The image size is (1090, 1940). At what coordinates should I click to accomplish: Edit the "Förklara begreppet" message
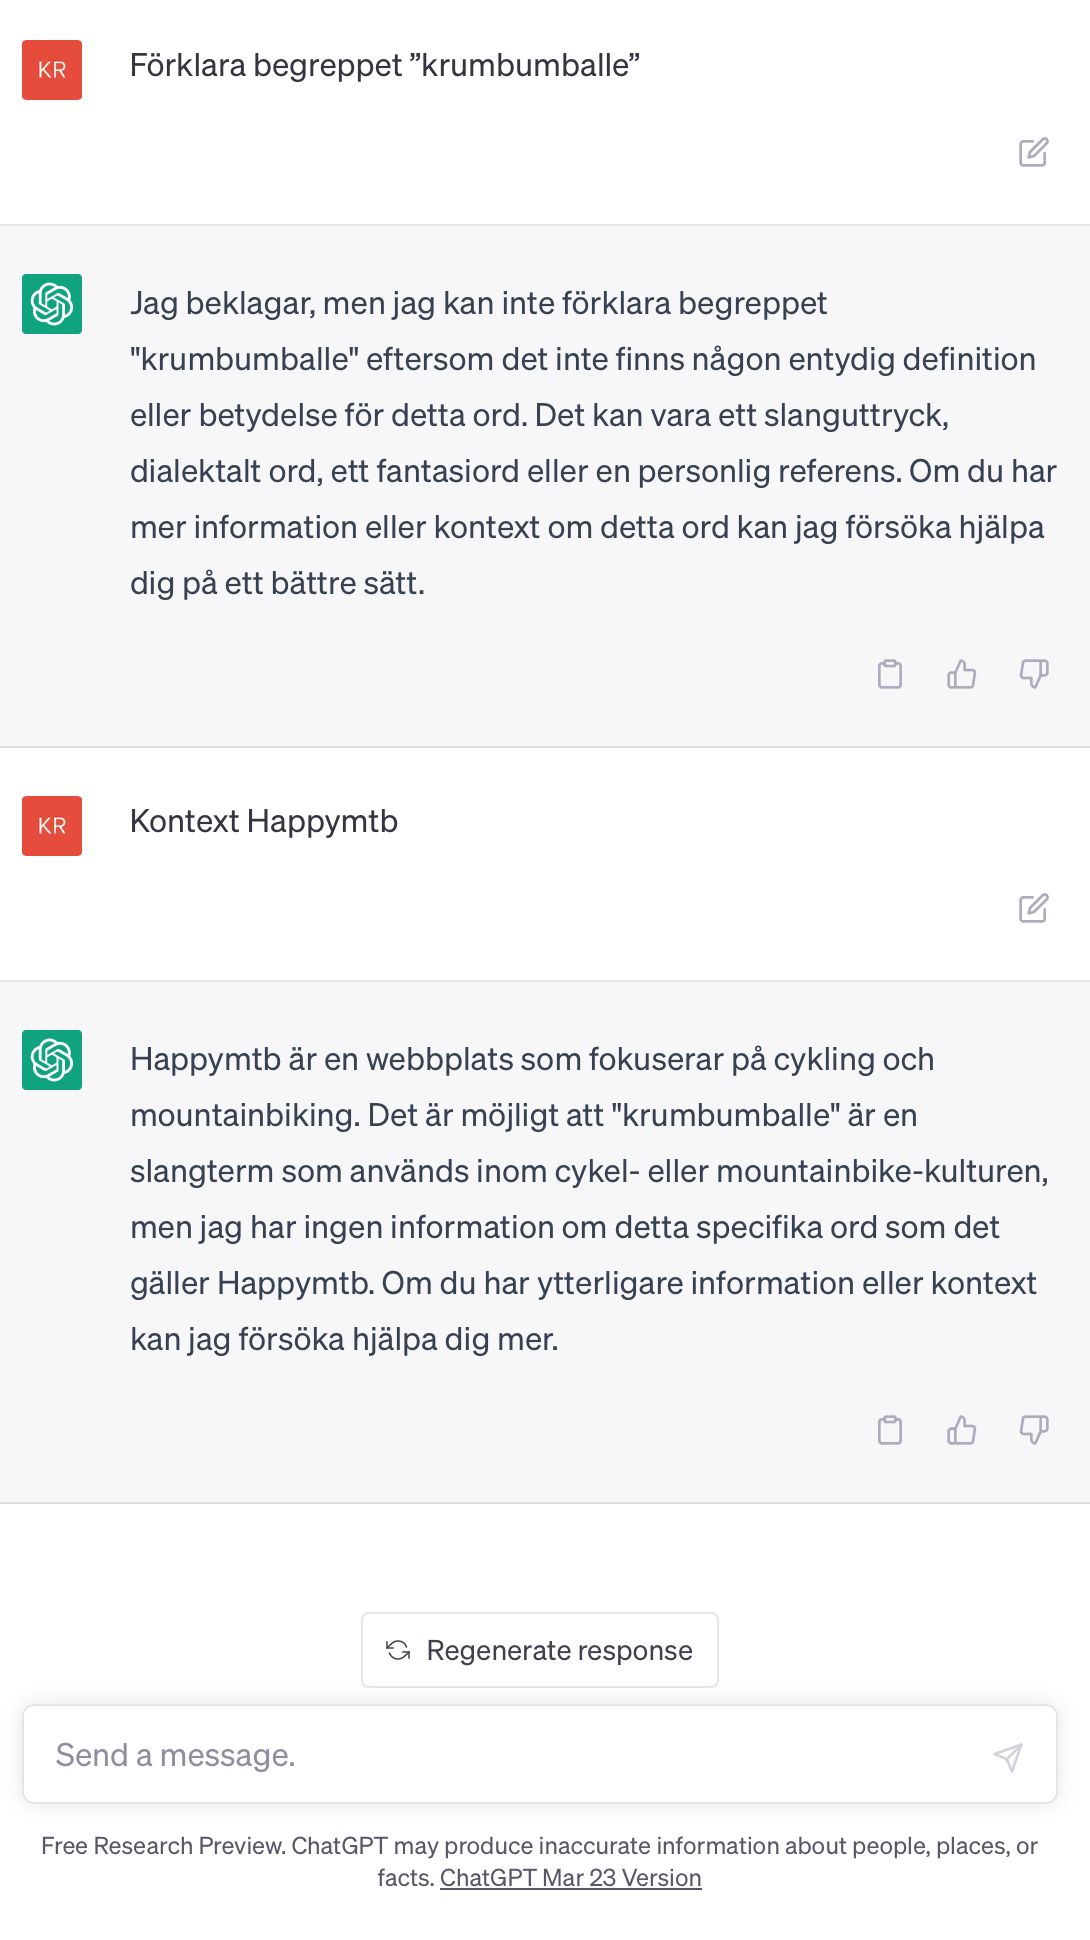1033,152
